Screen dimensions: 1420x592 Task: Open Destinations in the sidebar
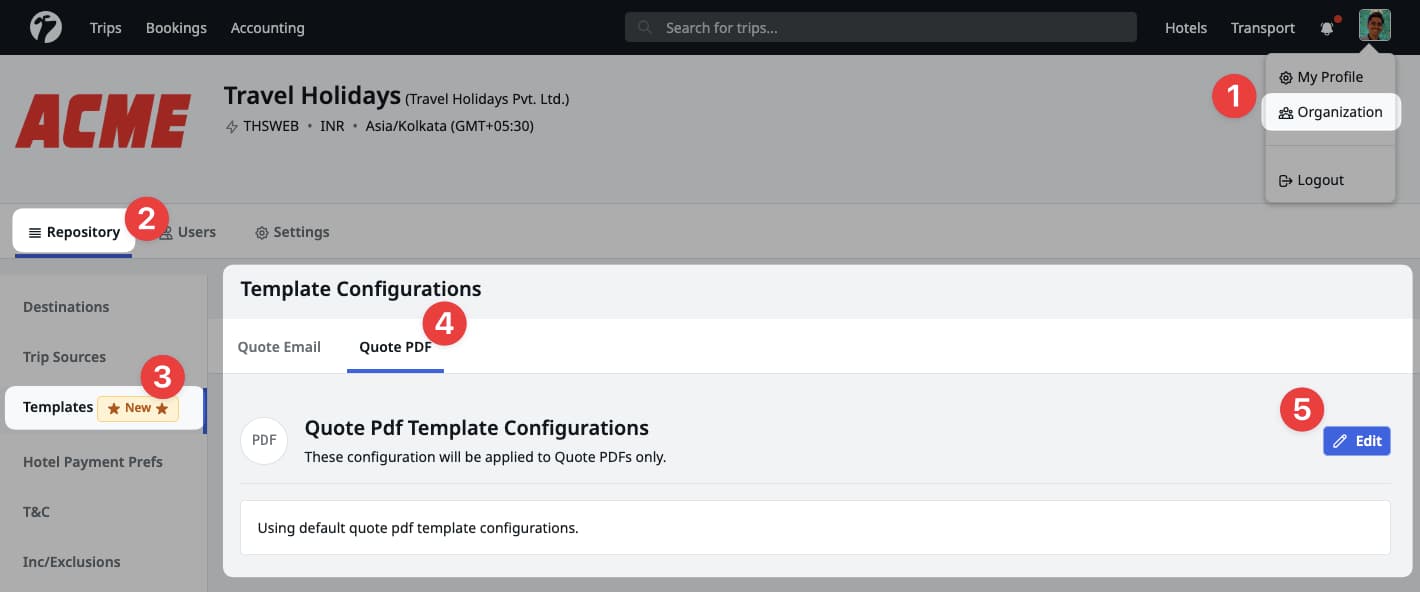point(66,307)
